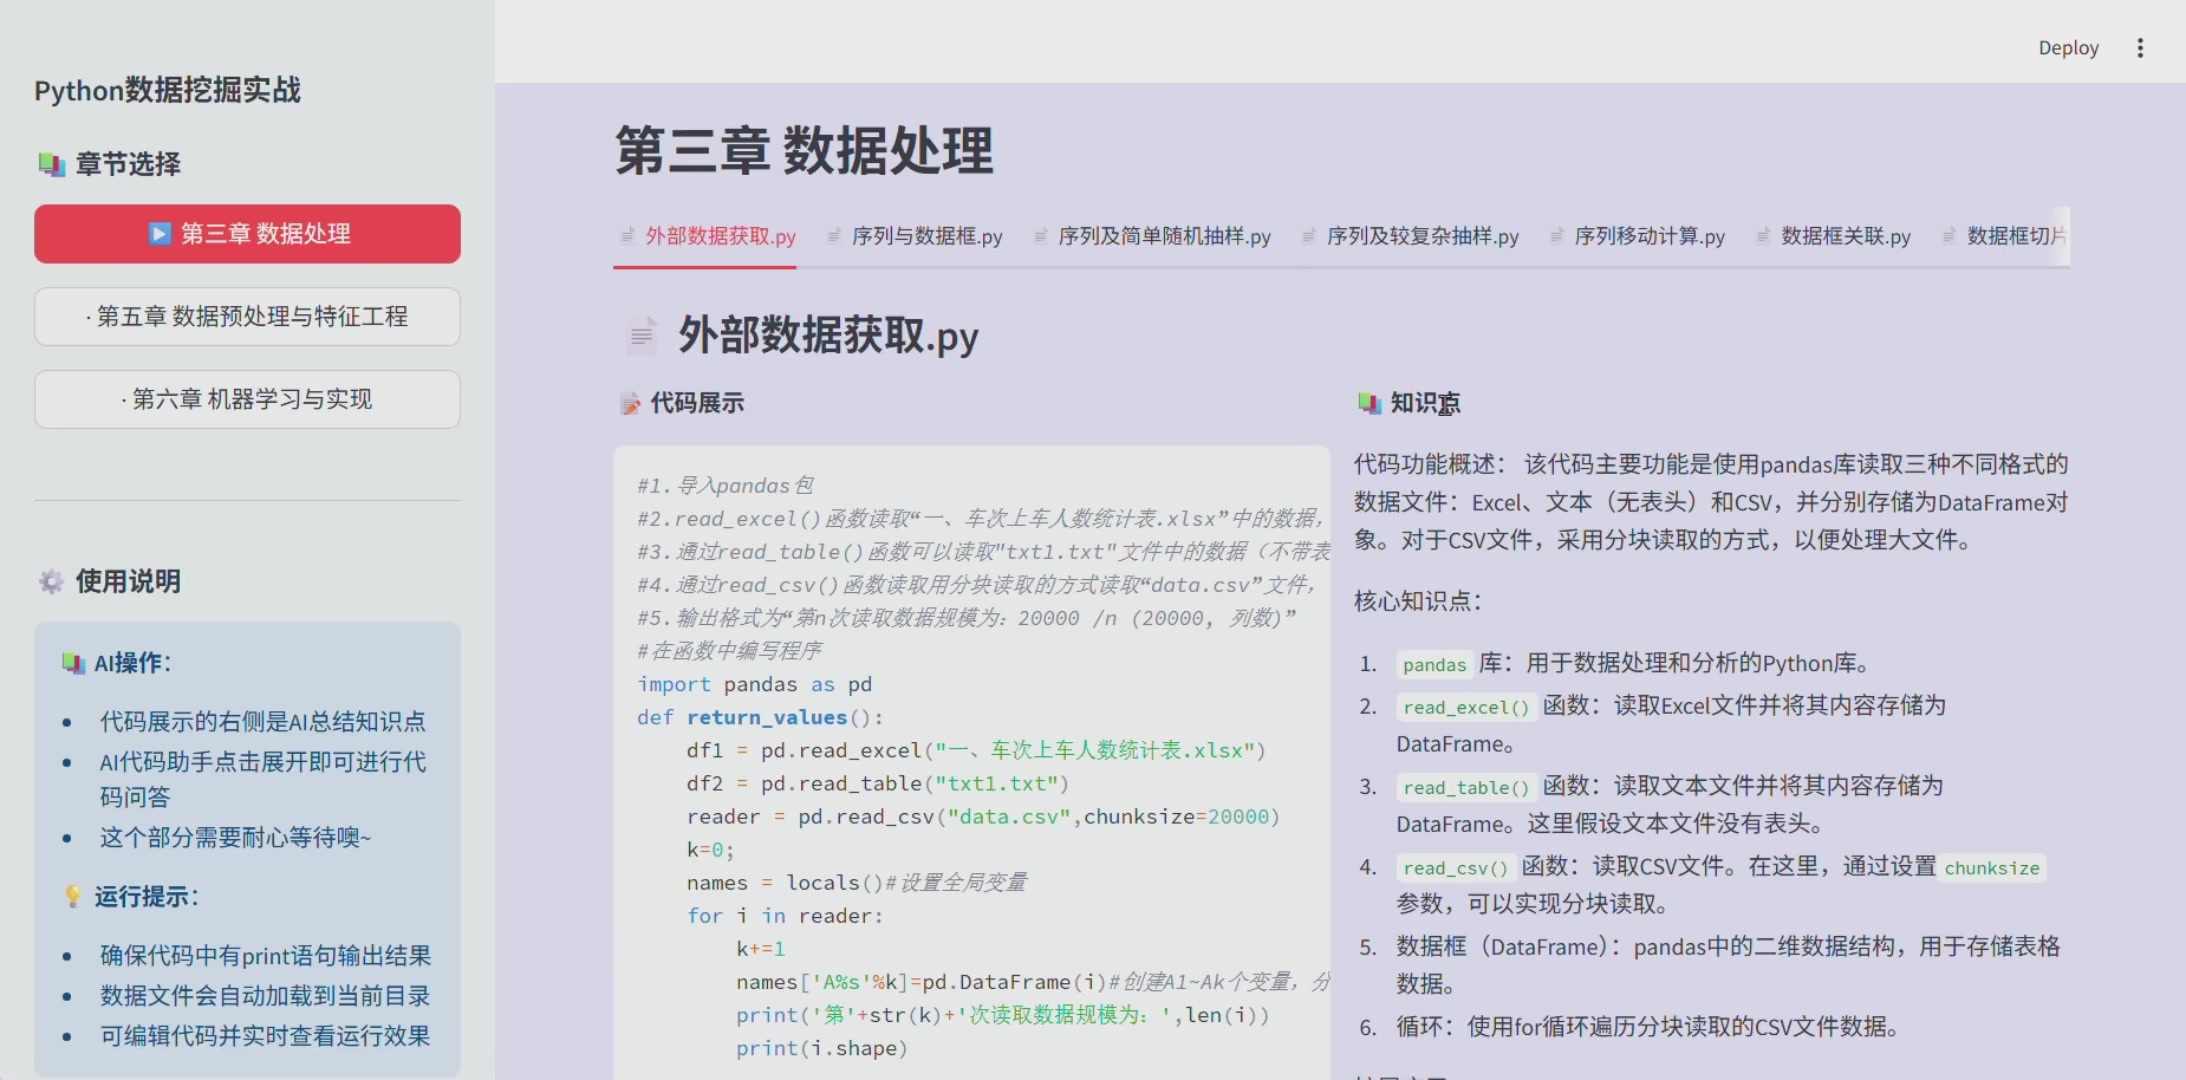Select 第五章 数据预处理与特征工程 chapter
The image size is (2186, 1080).
pyautogui.click(x=247, y=317)
